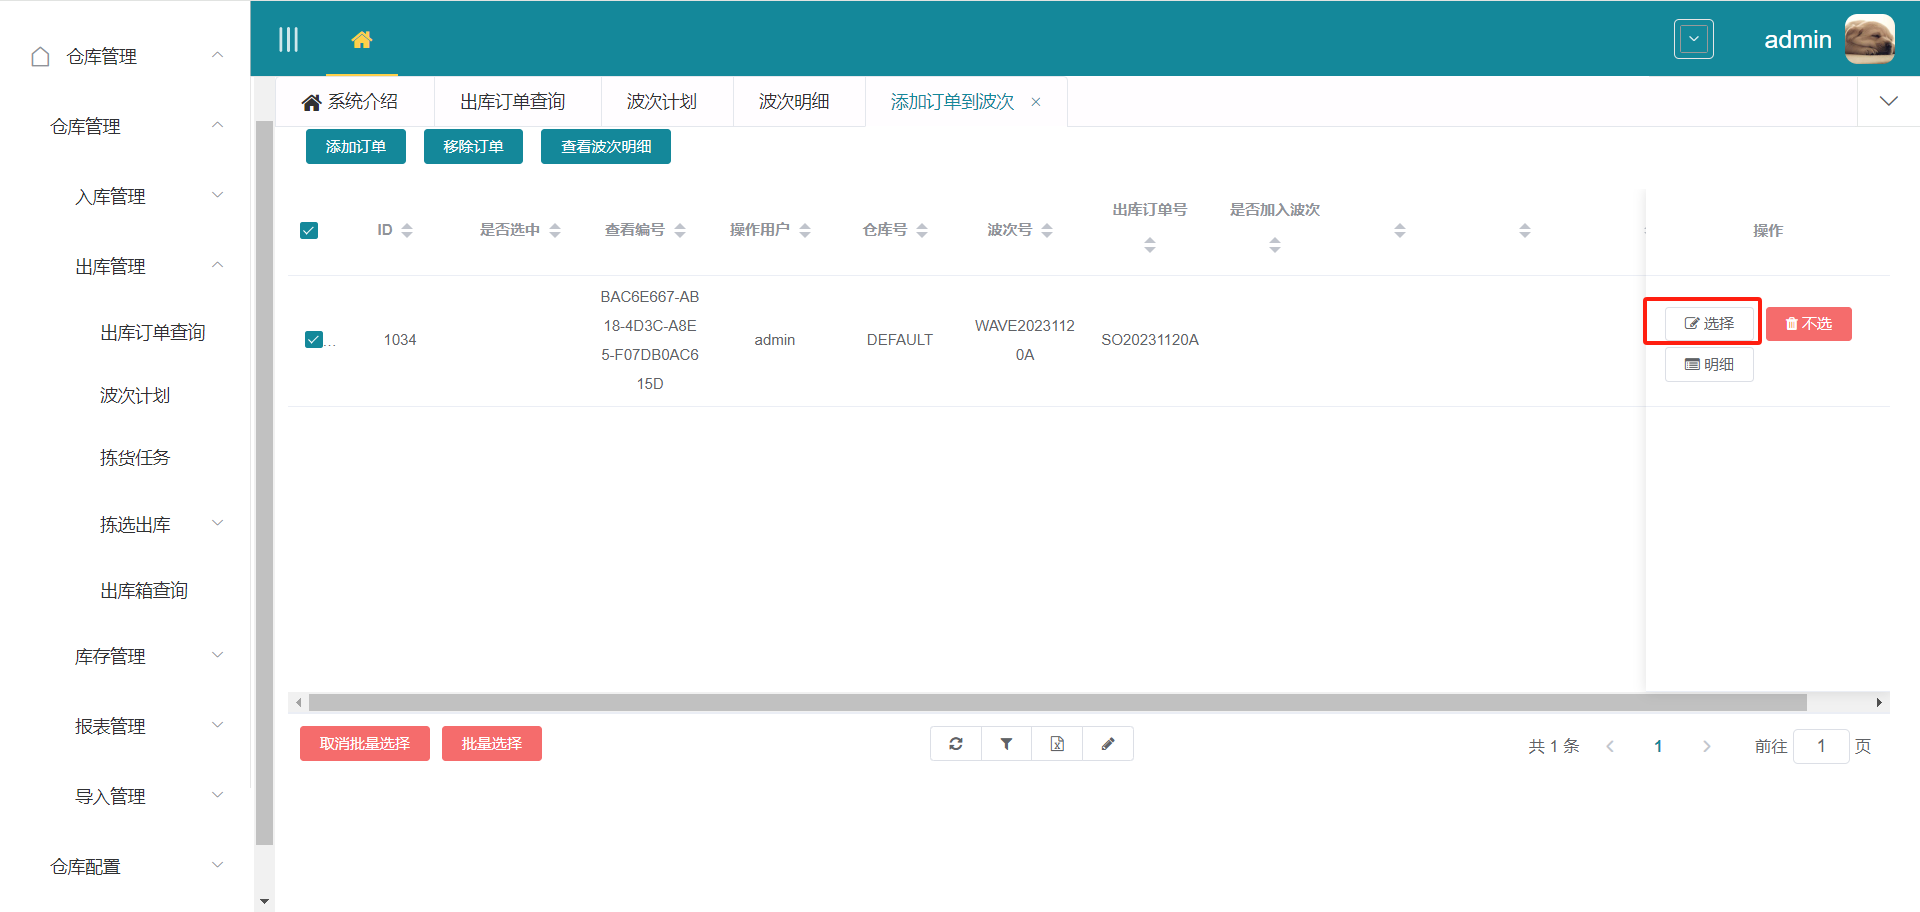Click the admin avatar picture
This screenshot has height=912, width=1920.
click(1869, 40)
